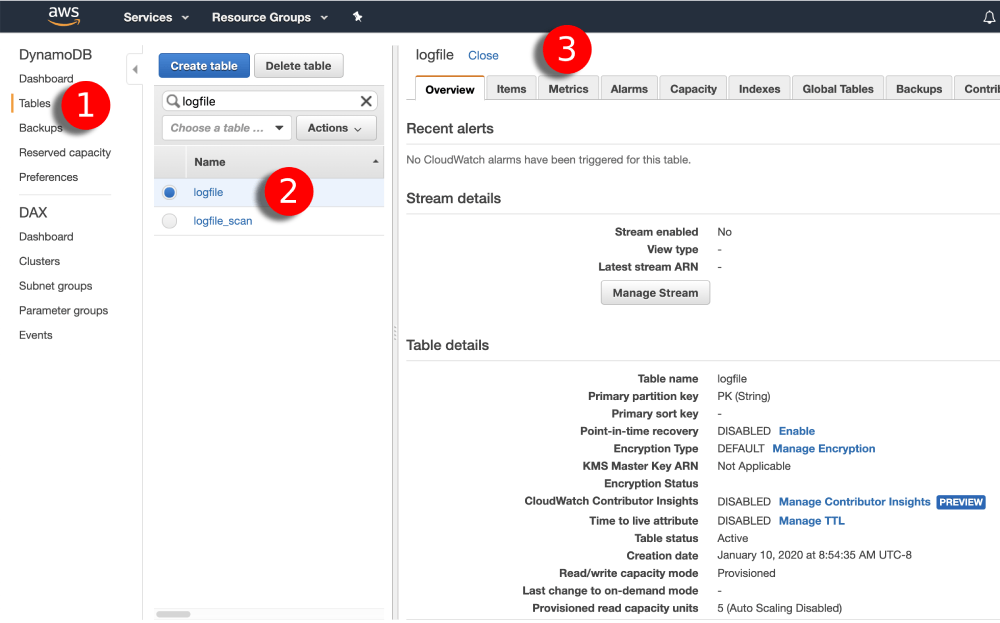Screen dimensions: 1000x623
Task: Click the 'PK (String)' partition key value
Action: [x=744, y=396]
